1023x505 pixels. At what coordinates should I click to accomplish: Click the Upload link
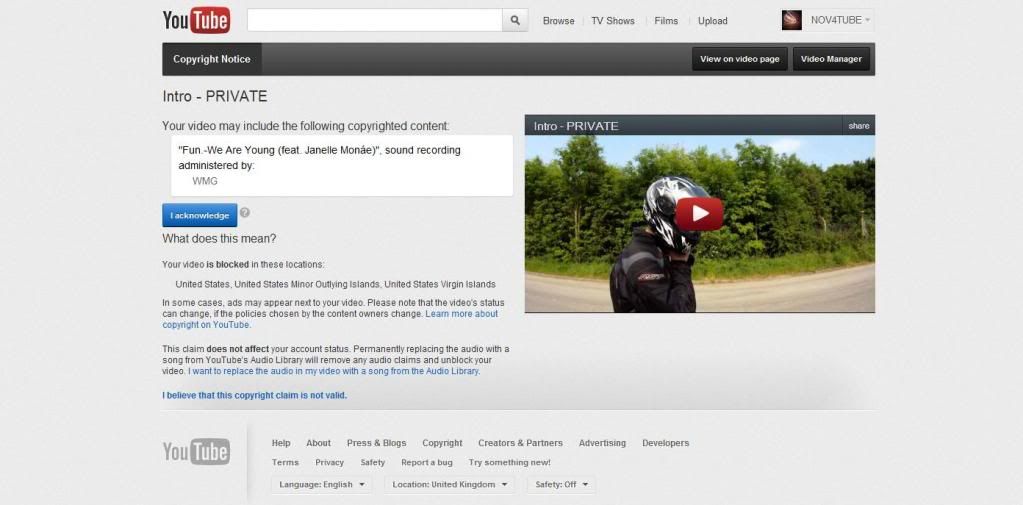tap(712, 21)
